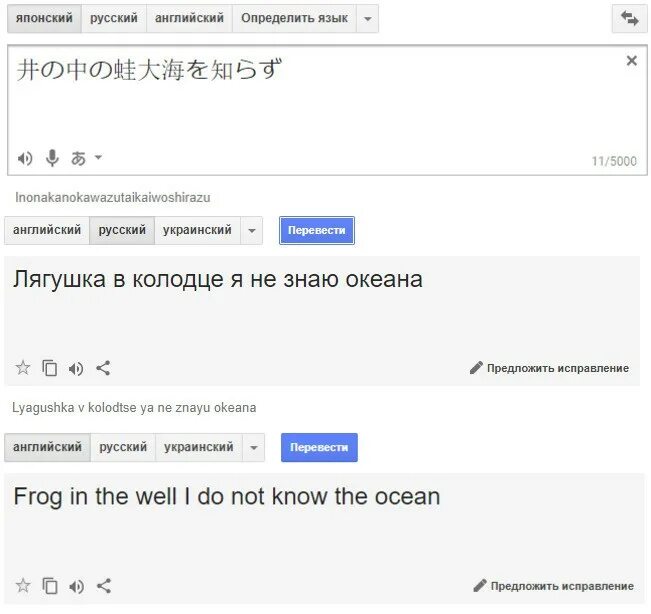Swap source and target languages
The width and height of the screenshot is (651, 614).
[x=629, y=18]
